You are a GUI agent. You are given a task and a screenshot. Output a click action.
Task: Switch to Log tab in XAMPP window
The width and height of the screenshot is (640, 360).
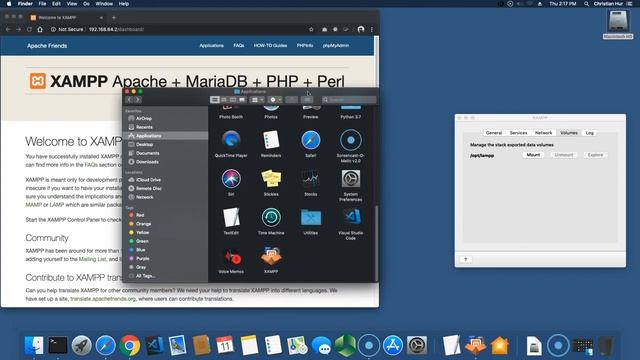(x=589, y=133)
